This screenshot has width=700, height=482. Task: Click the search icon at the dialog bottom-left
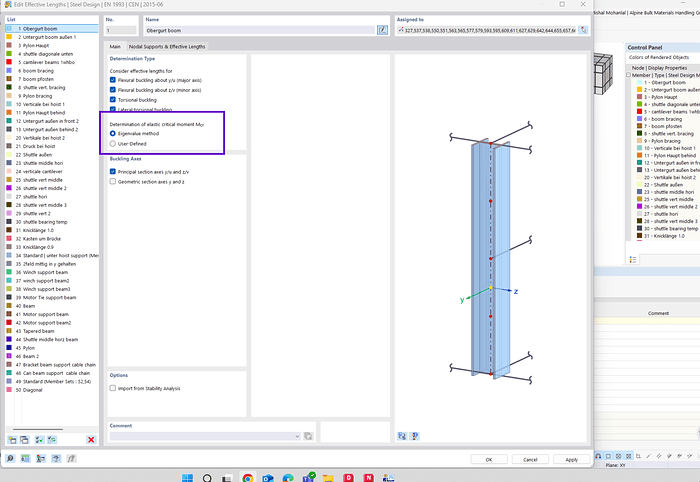[x=10, y=460]
